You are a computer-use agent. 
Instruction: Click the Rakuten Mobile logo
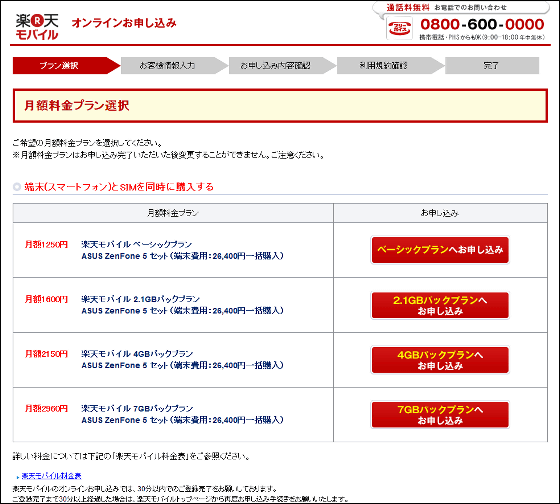pyautogui.click(x=37, y=27)
